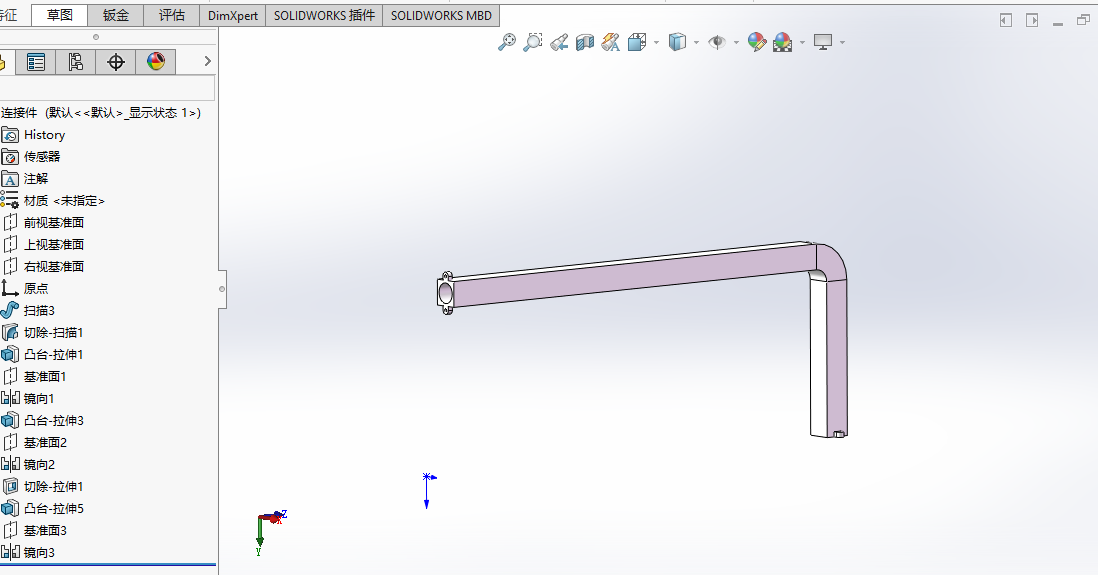Screen dimensions: 1098x575
Task: Click the View Settings monitor icon
Action: point(823,42)
